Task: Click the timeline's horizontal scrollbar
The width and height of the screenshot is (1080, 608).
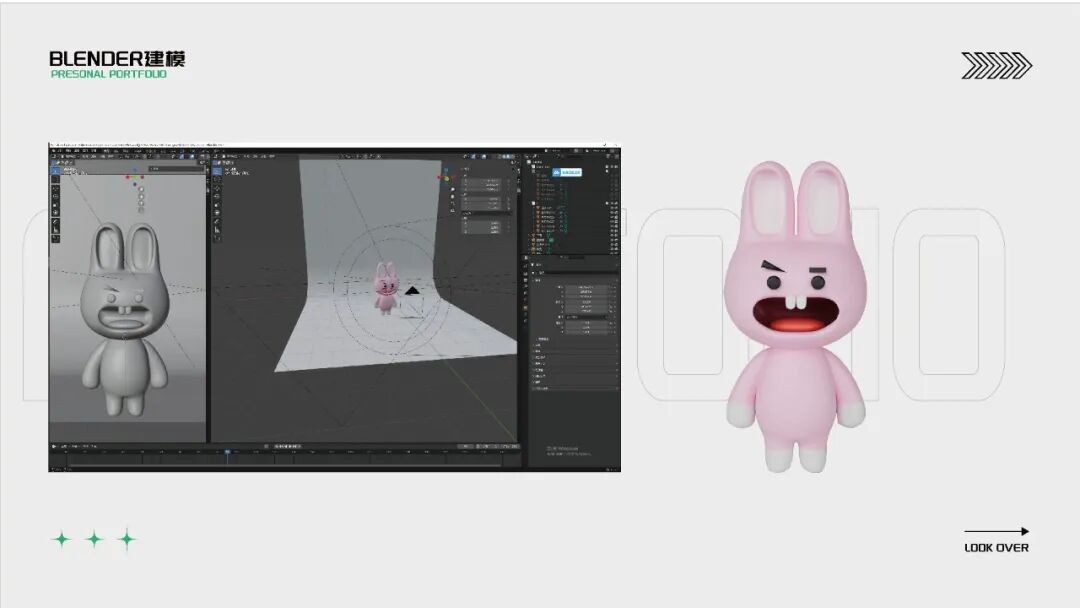Action: (x=286, y=466)
